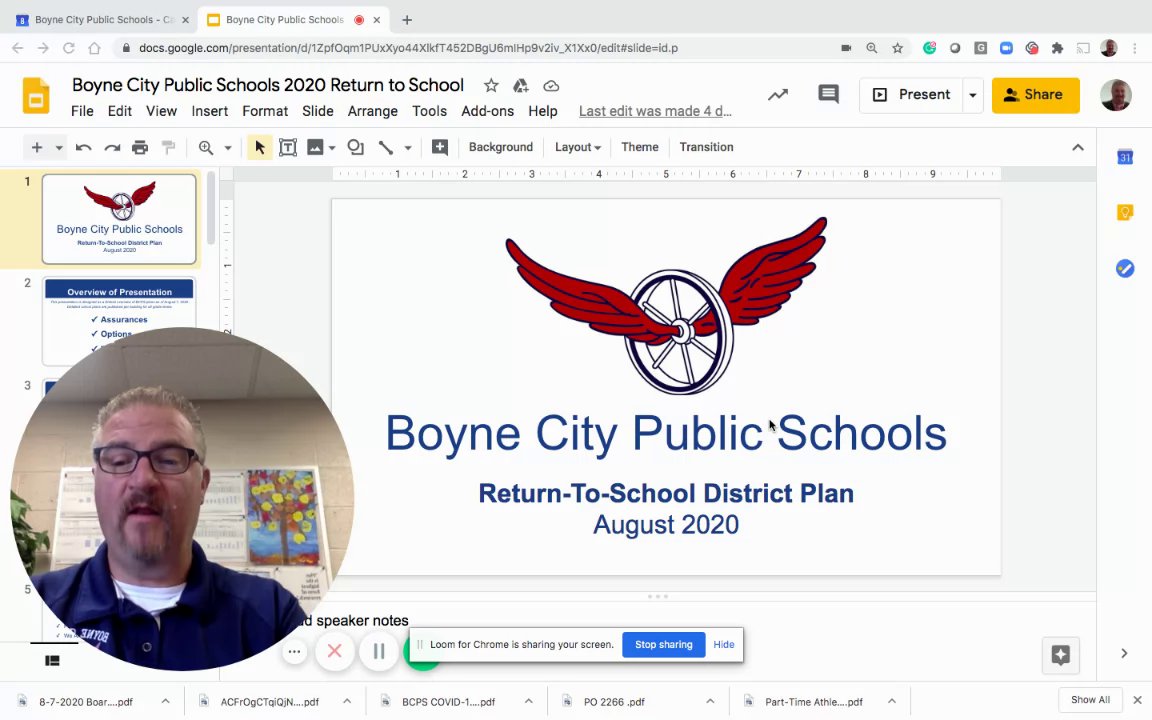Screen dimensions: 1152x720
Task: Select slide 1 thumbnail in the filmstrip
Action: (x=119, y=219)
